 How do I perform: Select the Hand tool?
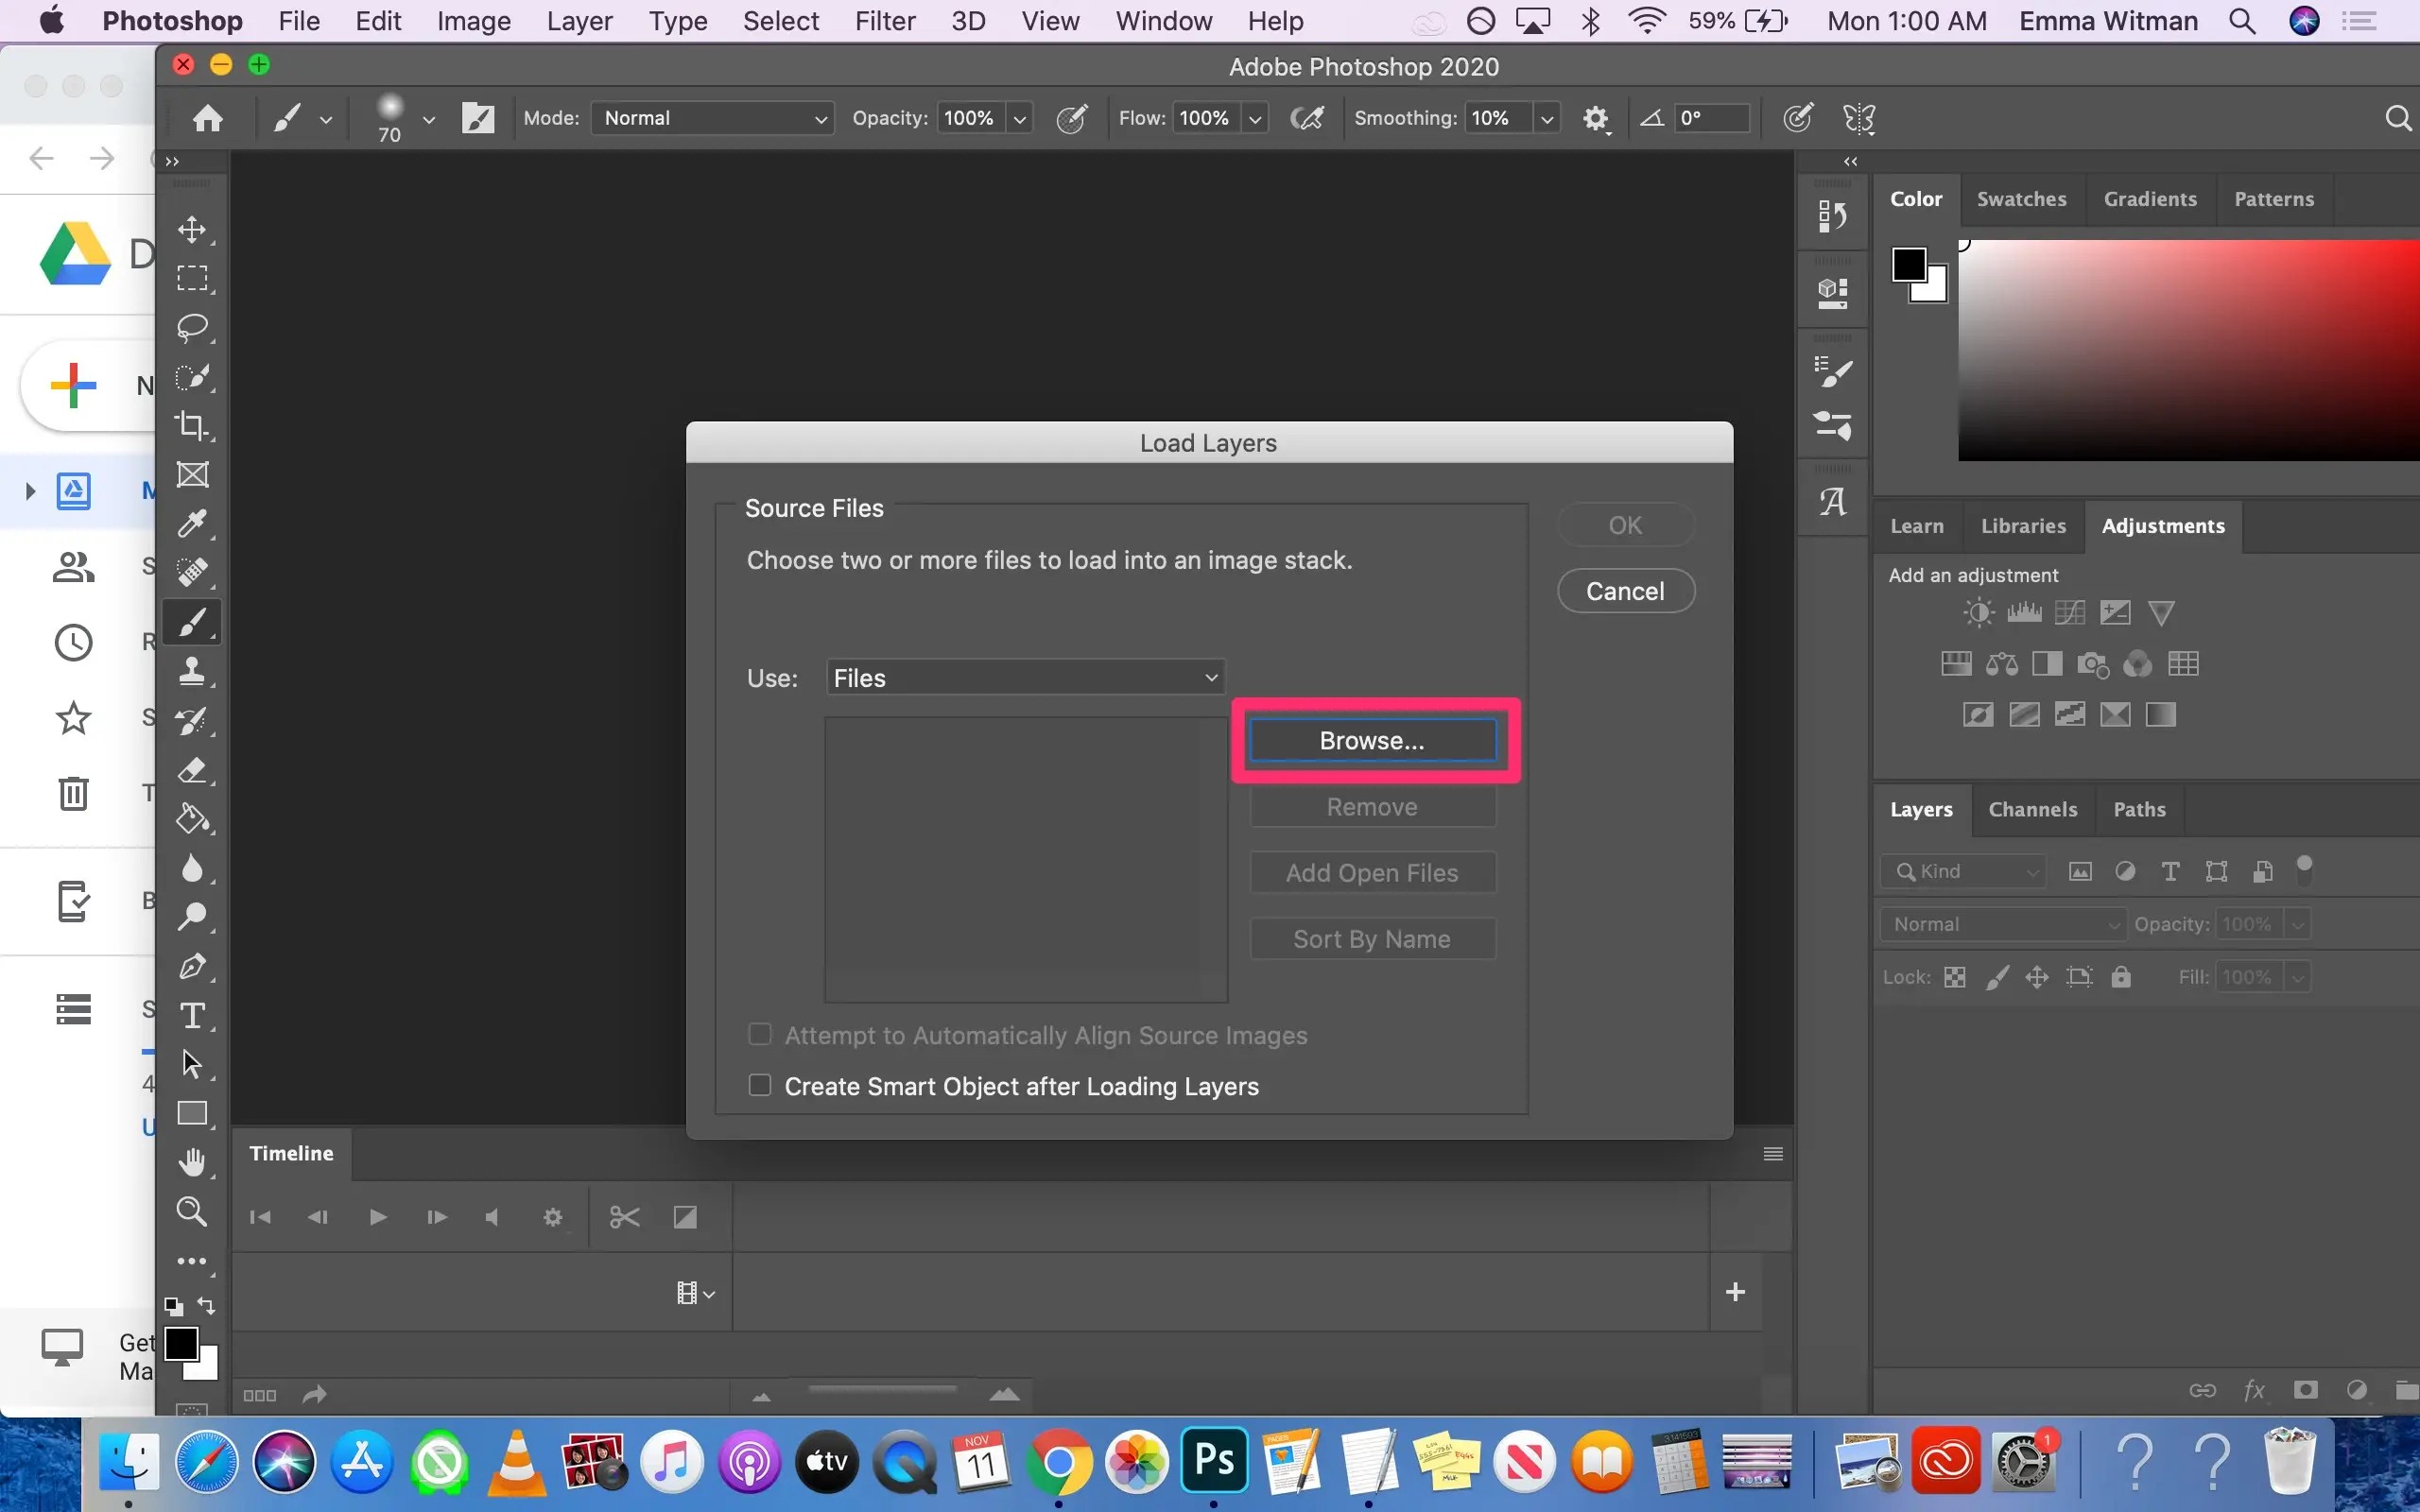[192, 1162]
